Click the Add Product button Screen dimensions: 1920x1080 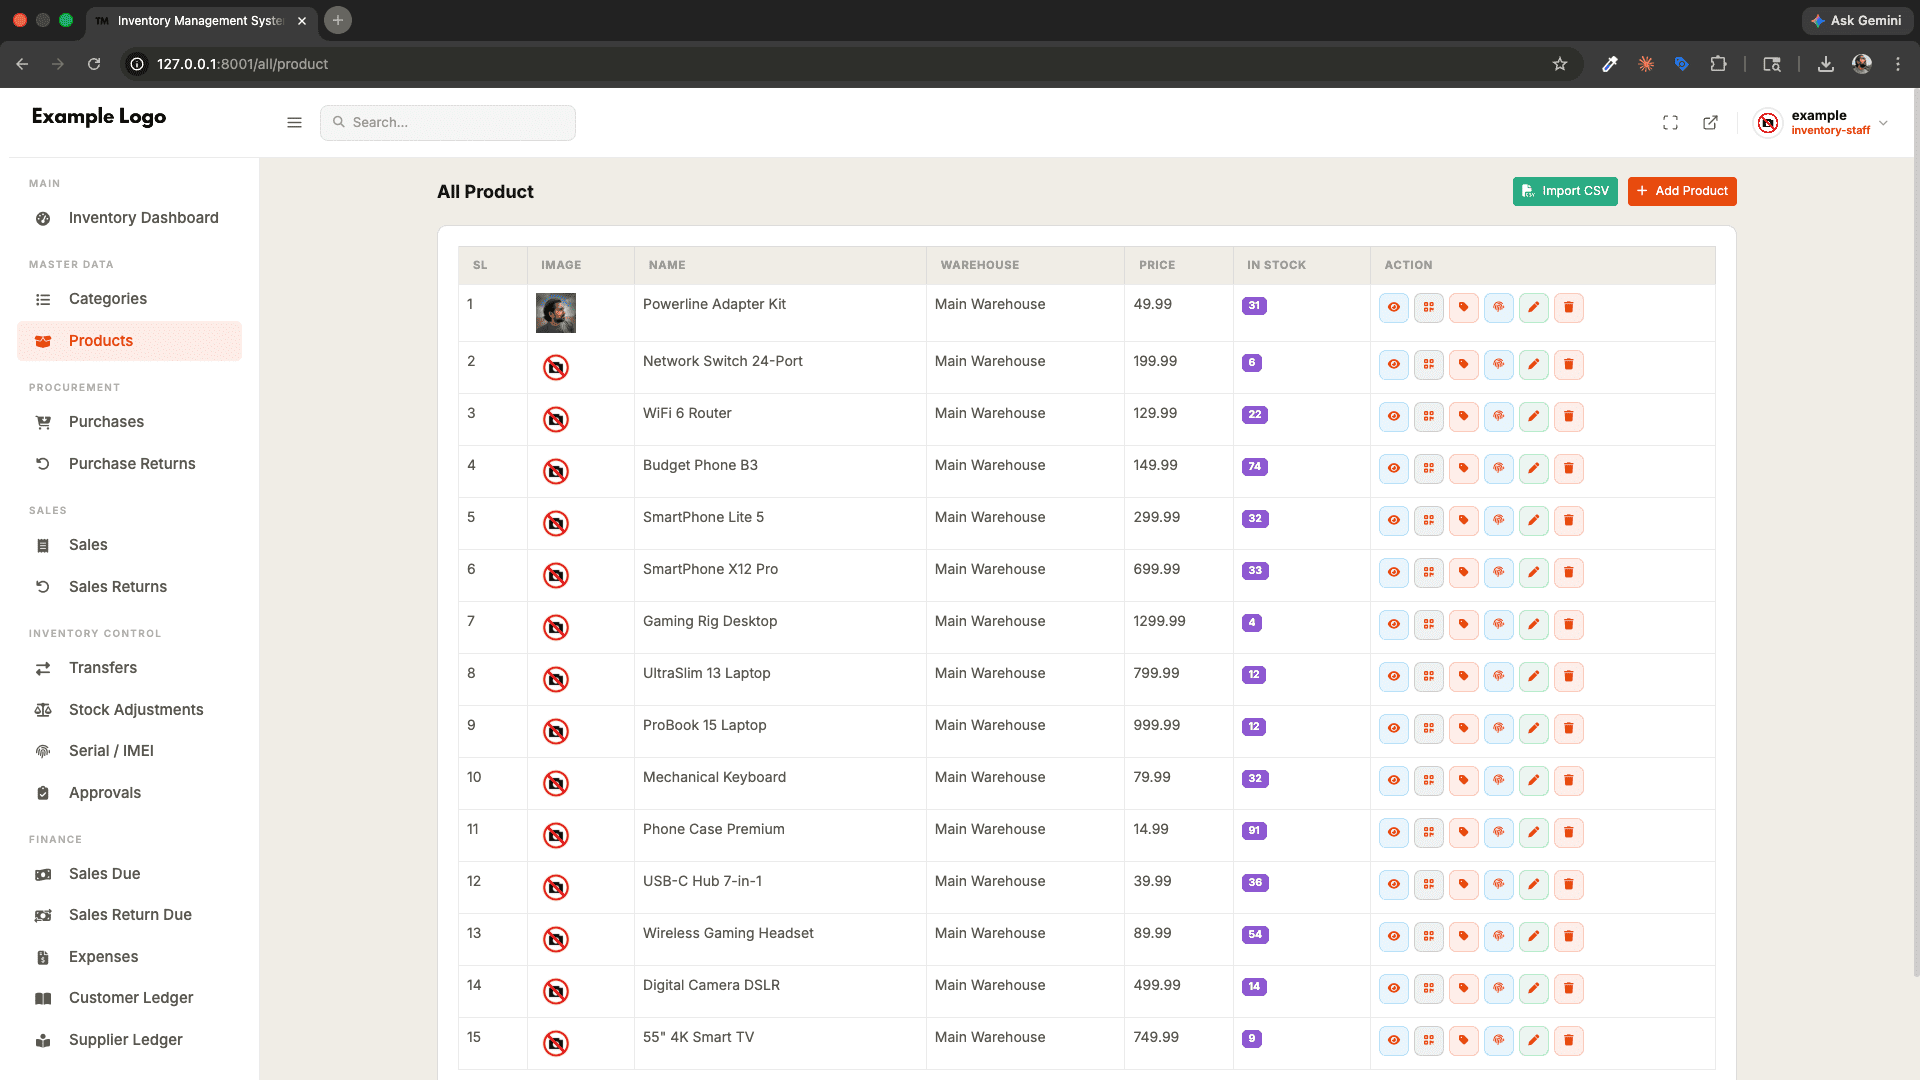click(1682, 191)
